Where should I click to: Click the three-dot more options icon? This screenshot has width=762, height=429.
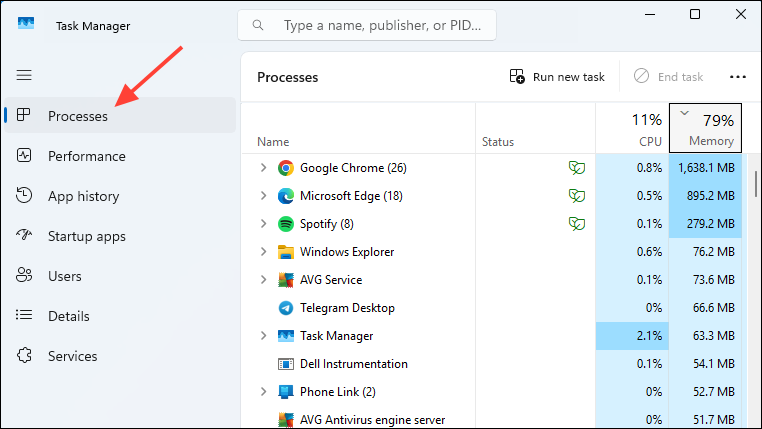[738, 77]
